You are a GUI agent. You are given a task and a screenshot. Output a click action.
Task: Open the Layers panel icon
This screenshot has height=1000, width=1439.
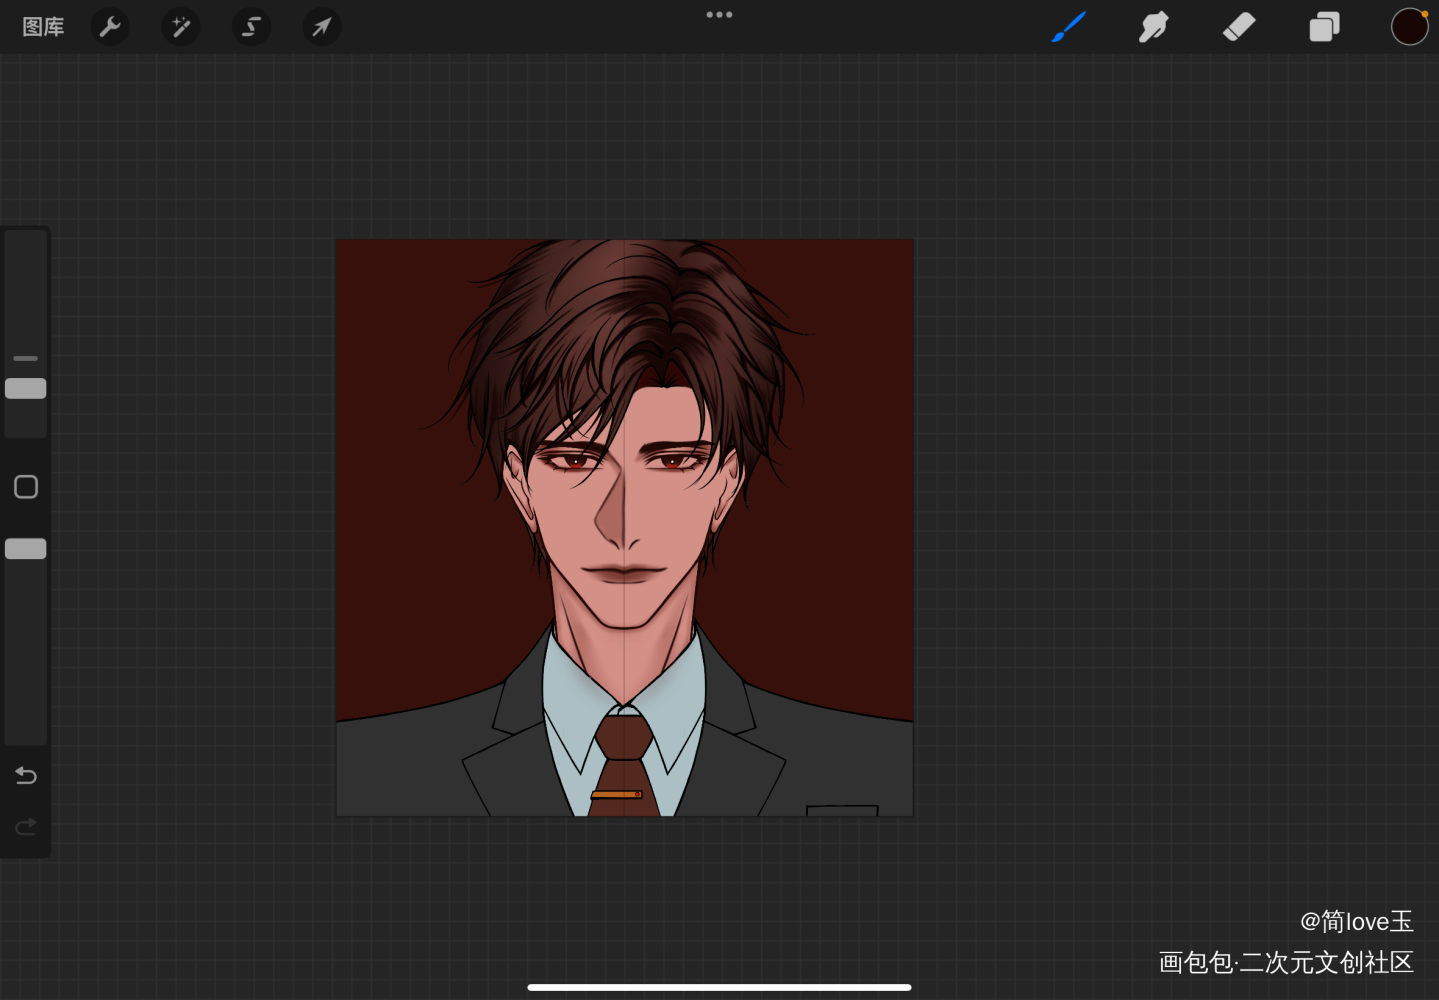pos(1324,27)
